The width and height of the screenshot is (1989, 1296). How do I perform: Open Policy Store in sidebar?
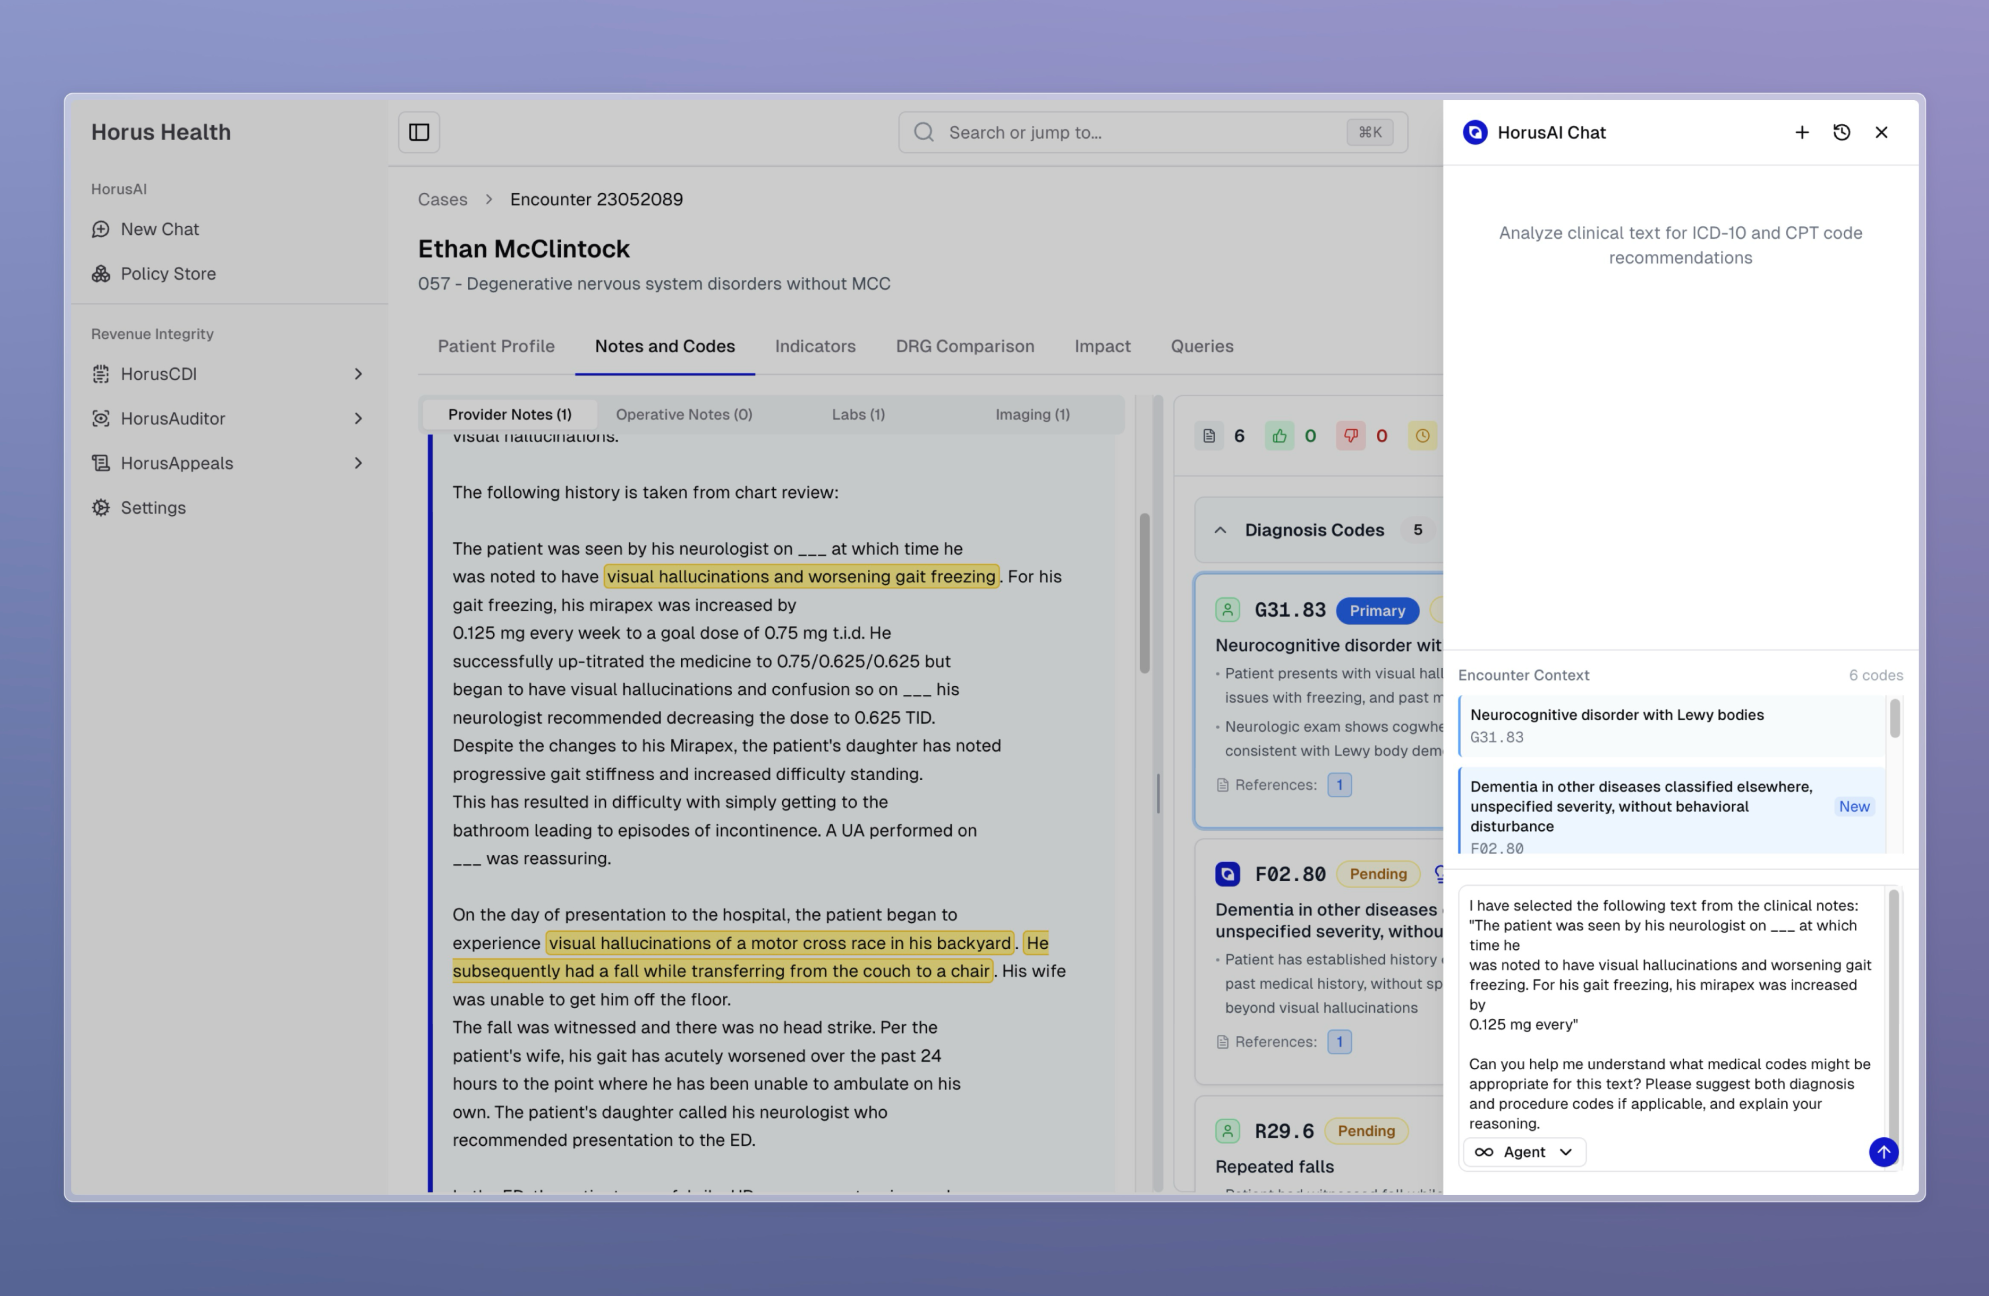(x=168, y=274)
